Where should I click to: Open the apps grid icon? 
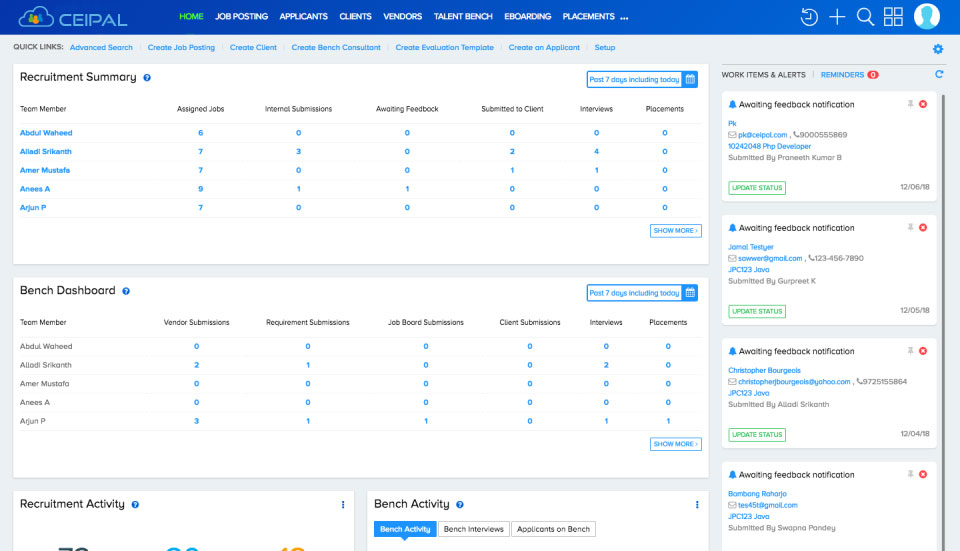[893, 17]
